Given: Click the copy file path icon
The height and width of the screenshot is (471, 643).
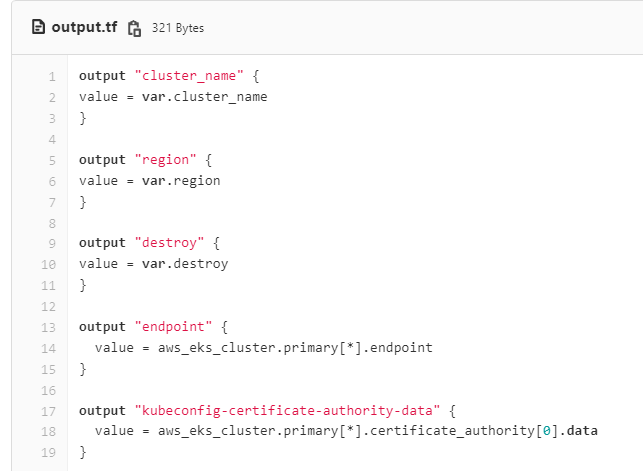Looking at the screenshot, I should (134, 28).
